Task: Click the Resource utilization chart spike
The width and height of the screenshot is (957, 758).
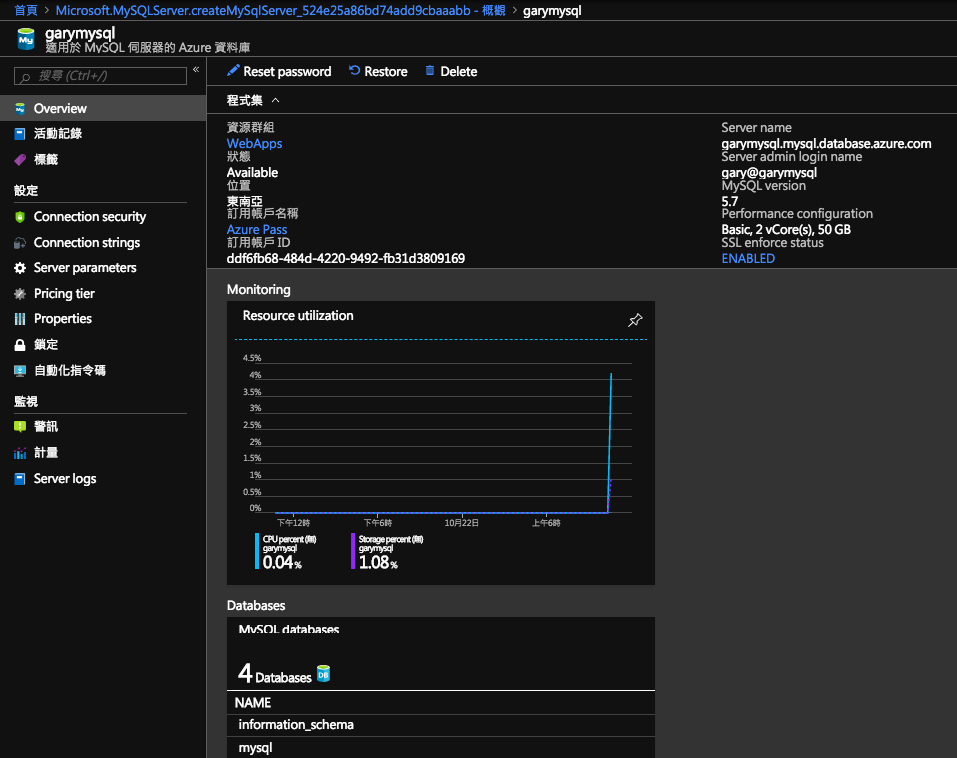Action: [x=610, y=442]
